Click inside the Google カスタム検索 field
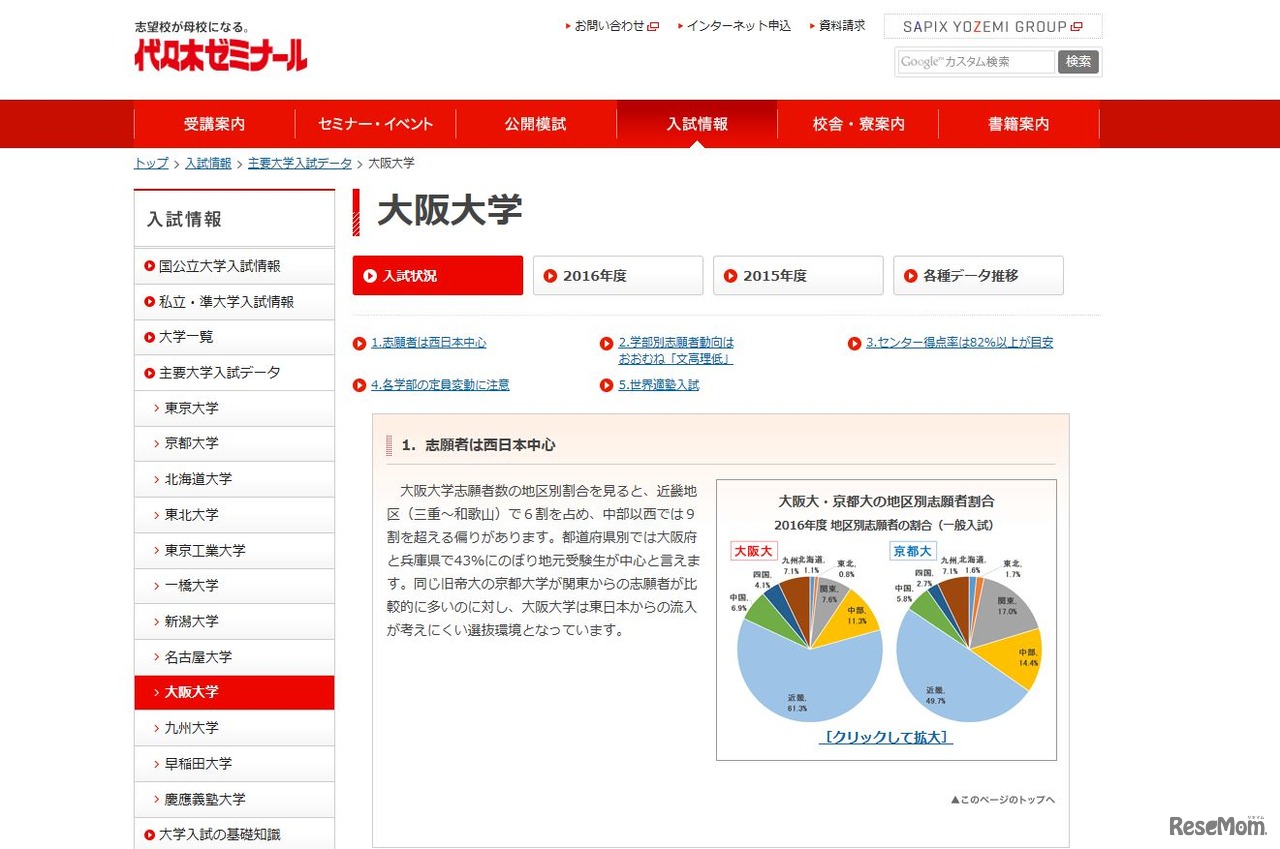Viewport: 1280px width, 849px height. point(975,61)
